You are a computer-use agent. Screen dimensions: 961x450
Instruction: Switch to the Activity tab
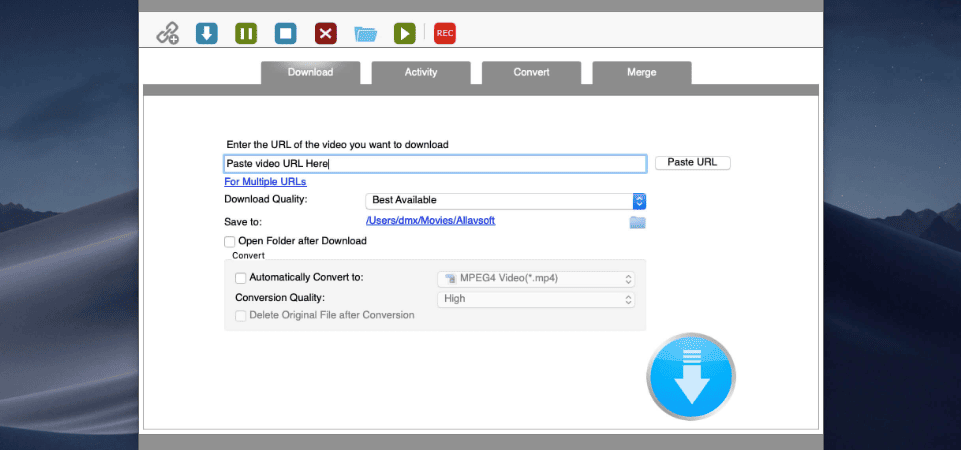tap(421, 72)
